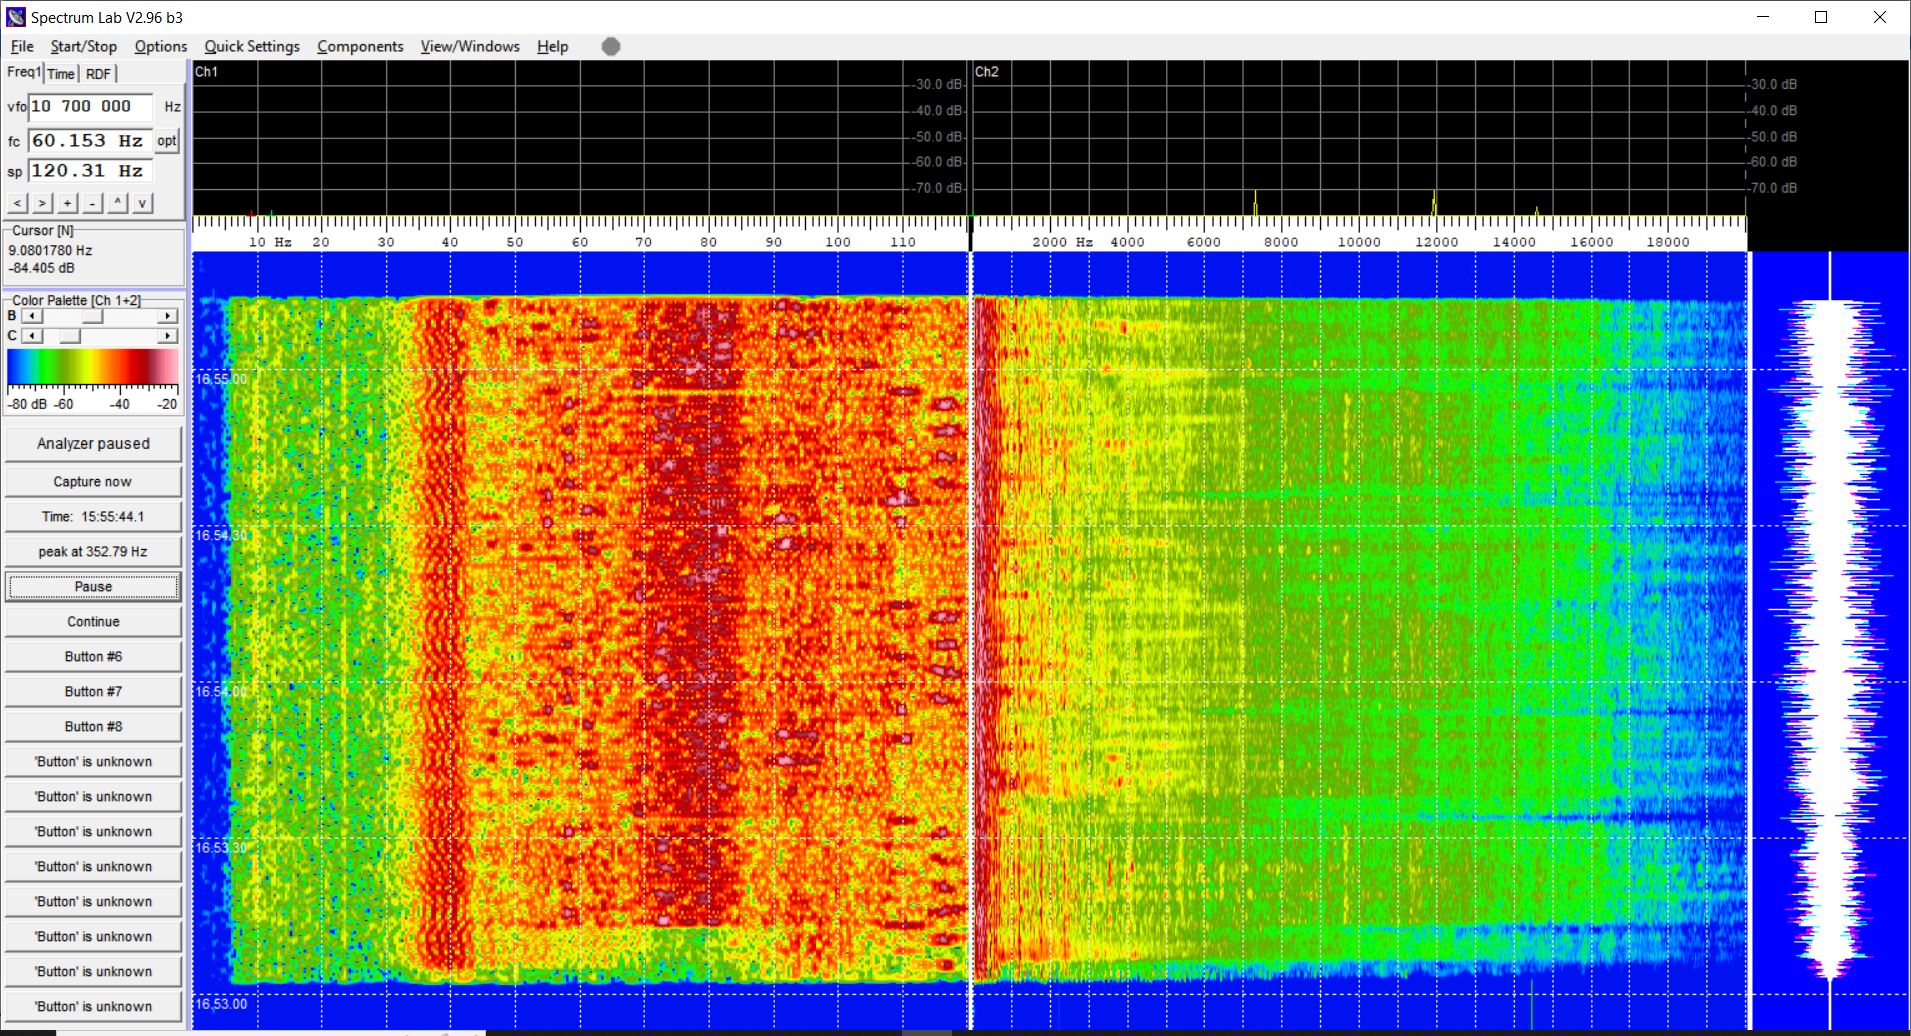Image resolution: width=1911 pixels, height=1036 pixels.
Task: Click left arrow of contrast C scrollbar
Action: (33, 336)
